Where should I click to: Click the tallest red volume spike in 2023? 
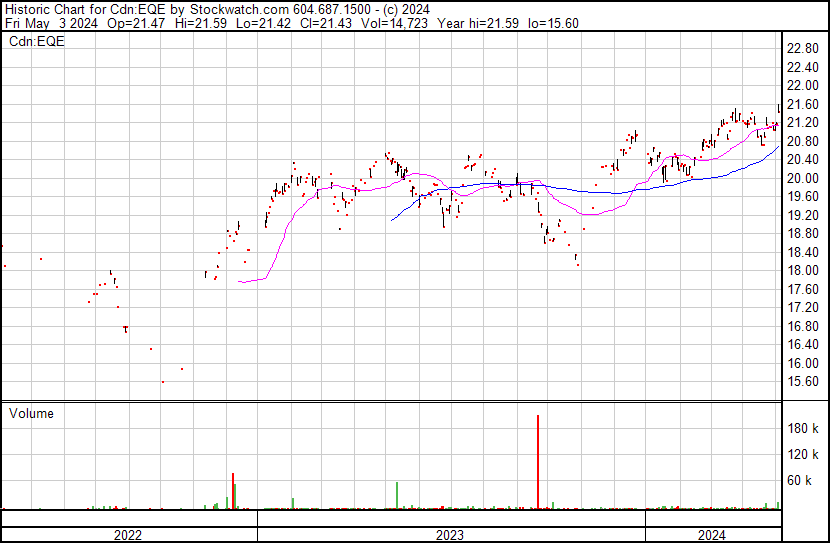coord(538,462)
